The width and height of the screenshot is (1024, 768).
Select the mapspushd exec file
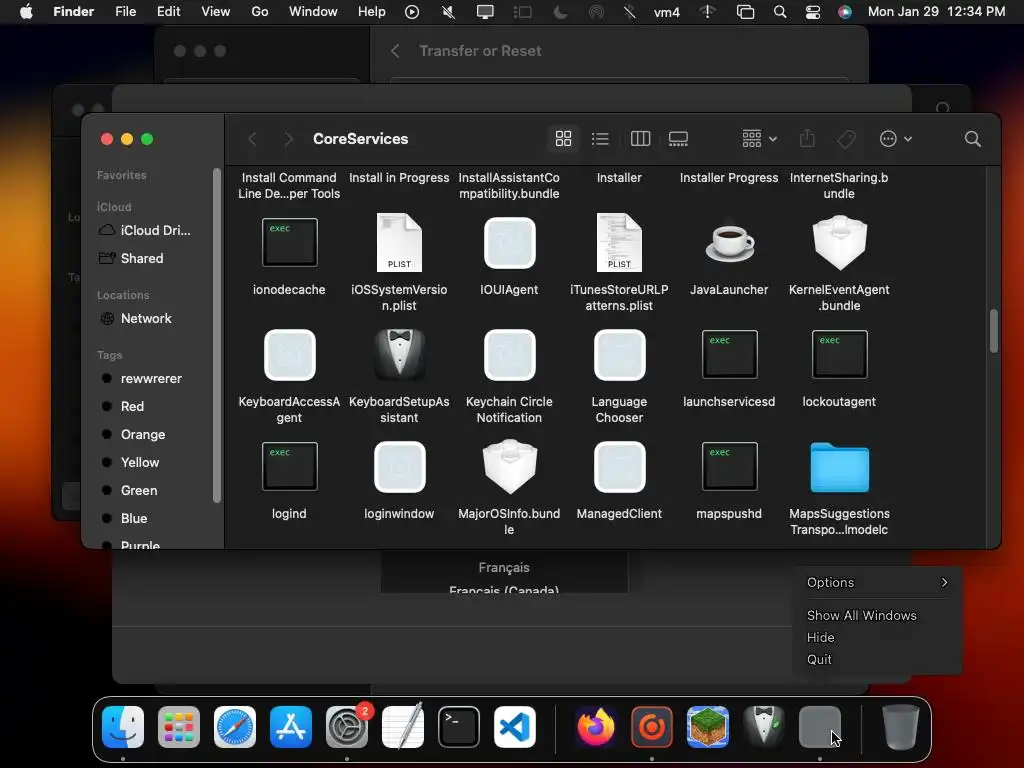coord(729,466)
